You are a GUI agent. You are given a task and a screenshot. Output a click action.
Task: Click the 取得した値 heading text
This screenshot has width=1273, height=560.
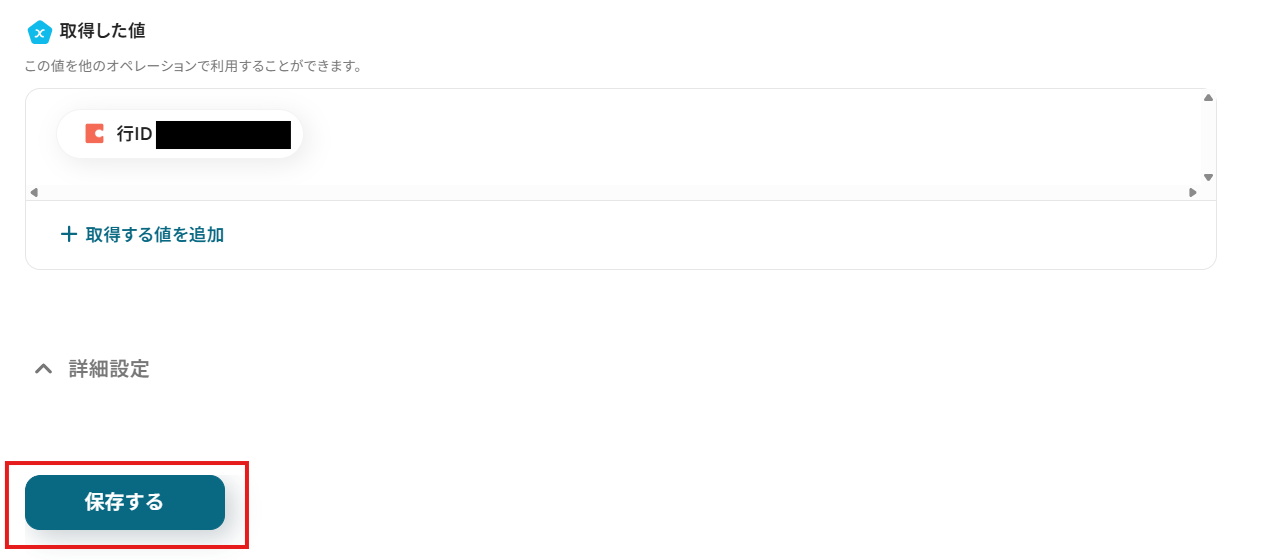click(102, 31)
